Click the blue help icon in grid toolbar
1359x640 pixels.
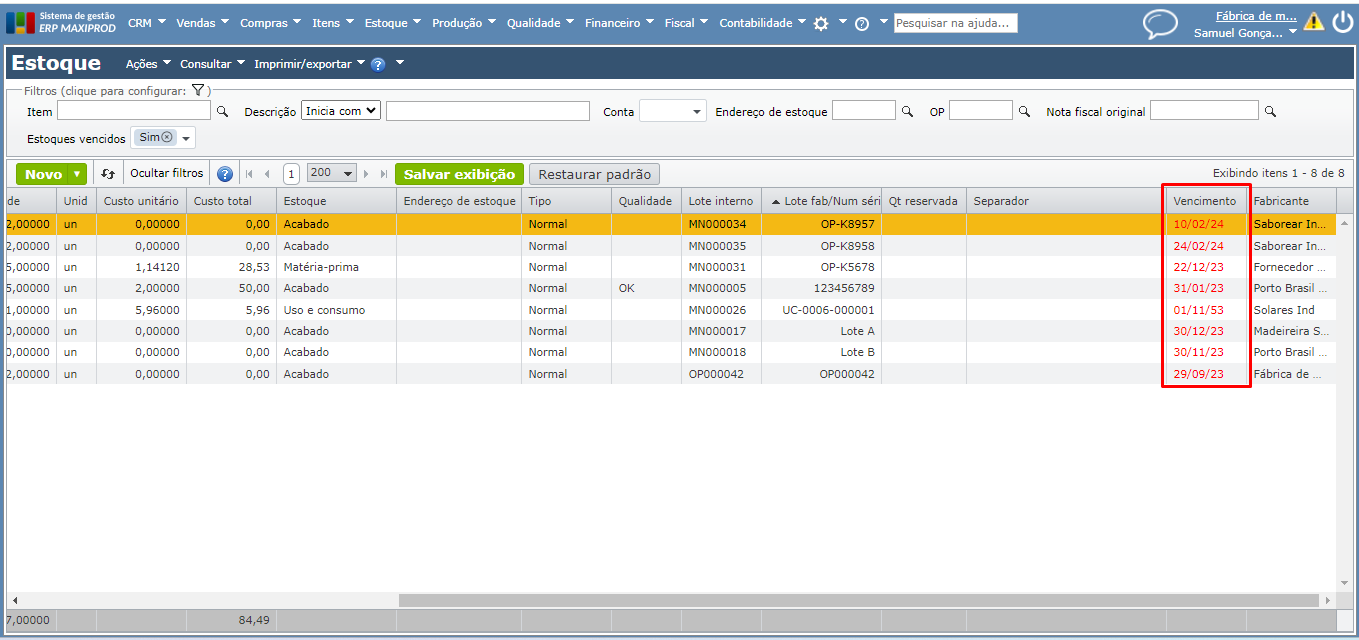click(x=225, y=174)
